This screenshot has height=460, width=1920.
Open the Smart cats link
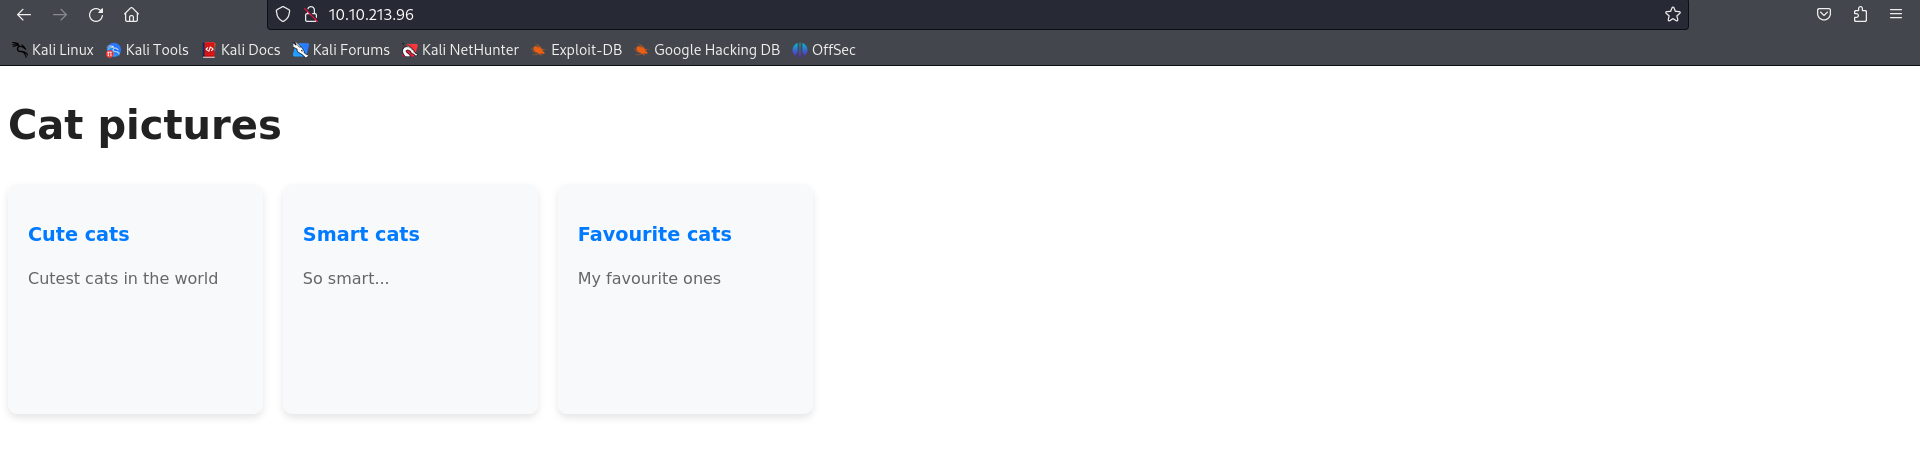pyautogui.click(x=361, y=234)
